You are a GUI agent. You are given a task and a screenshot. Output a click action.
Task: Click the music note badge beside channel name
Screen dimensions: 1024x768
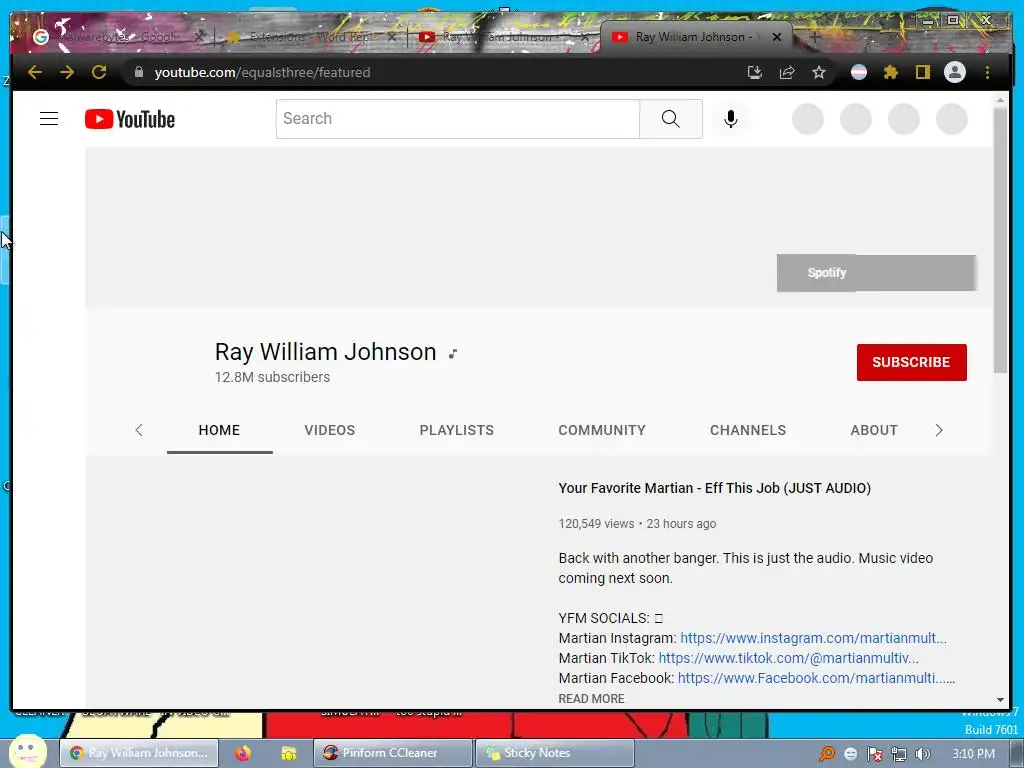453,354
